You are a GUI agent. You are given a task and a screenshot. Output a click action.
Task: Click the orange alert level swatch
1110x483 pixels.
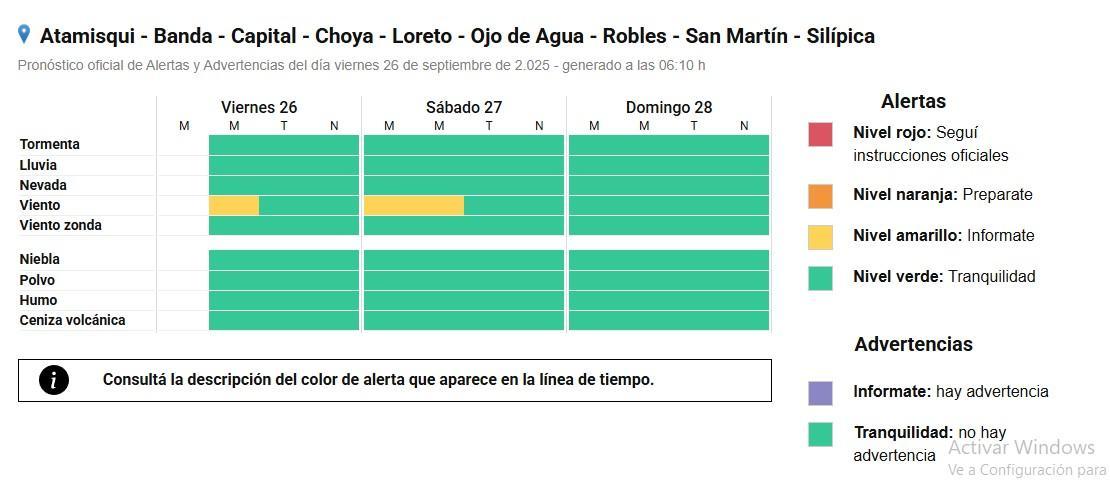[x=820, y=196]
